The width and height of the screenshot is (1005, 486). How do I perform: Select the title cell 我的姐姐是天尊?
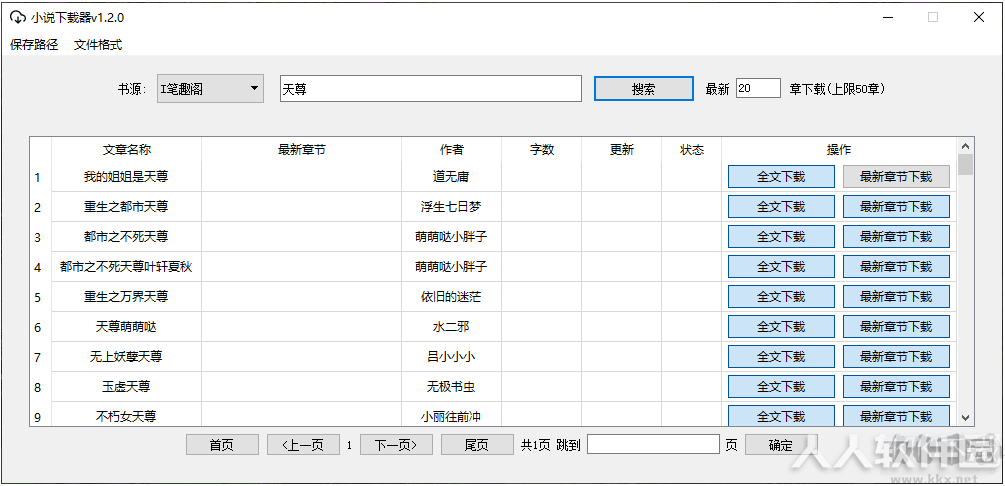[127, 176]
